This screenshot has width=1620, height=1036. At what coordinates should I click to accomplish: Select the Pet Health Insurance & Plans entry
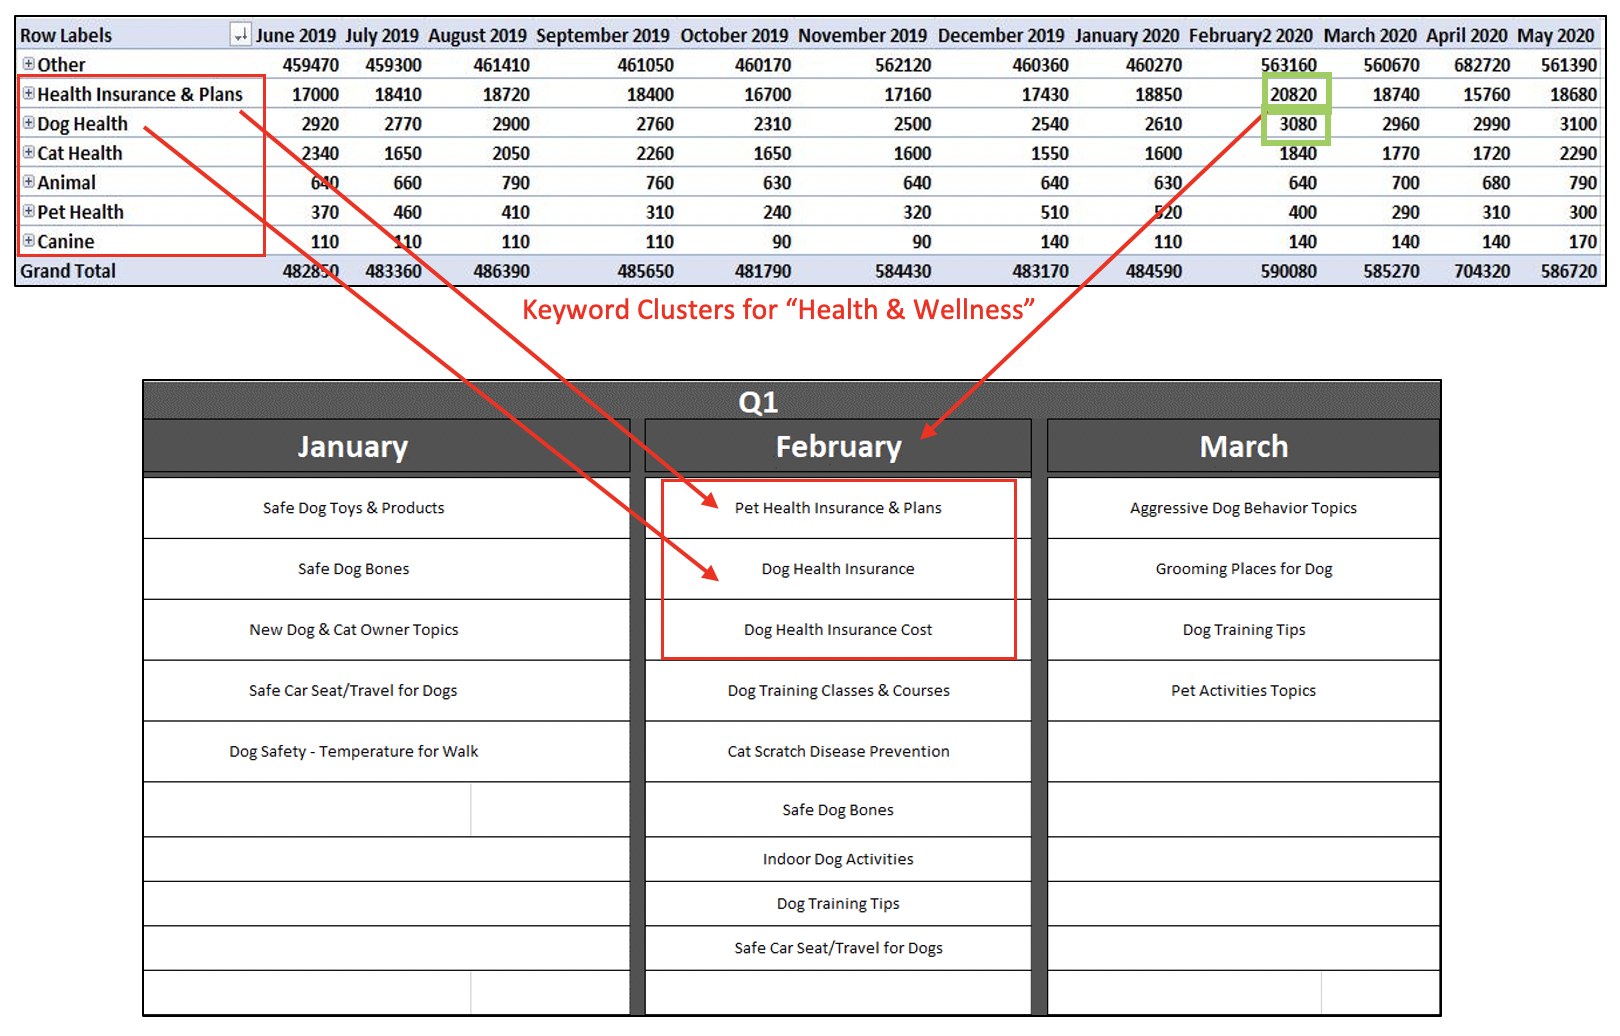(x=838, y=507)
